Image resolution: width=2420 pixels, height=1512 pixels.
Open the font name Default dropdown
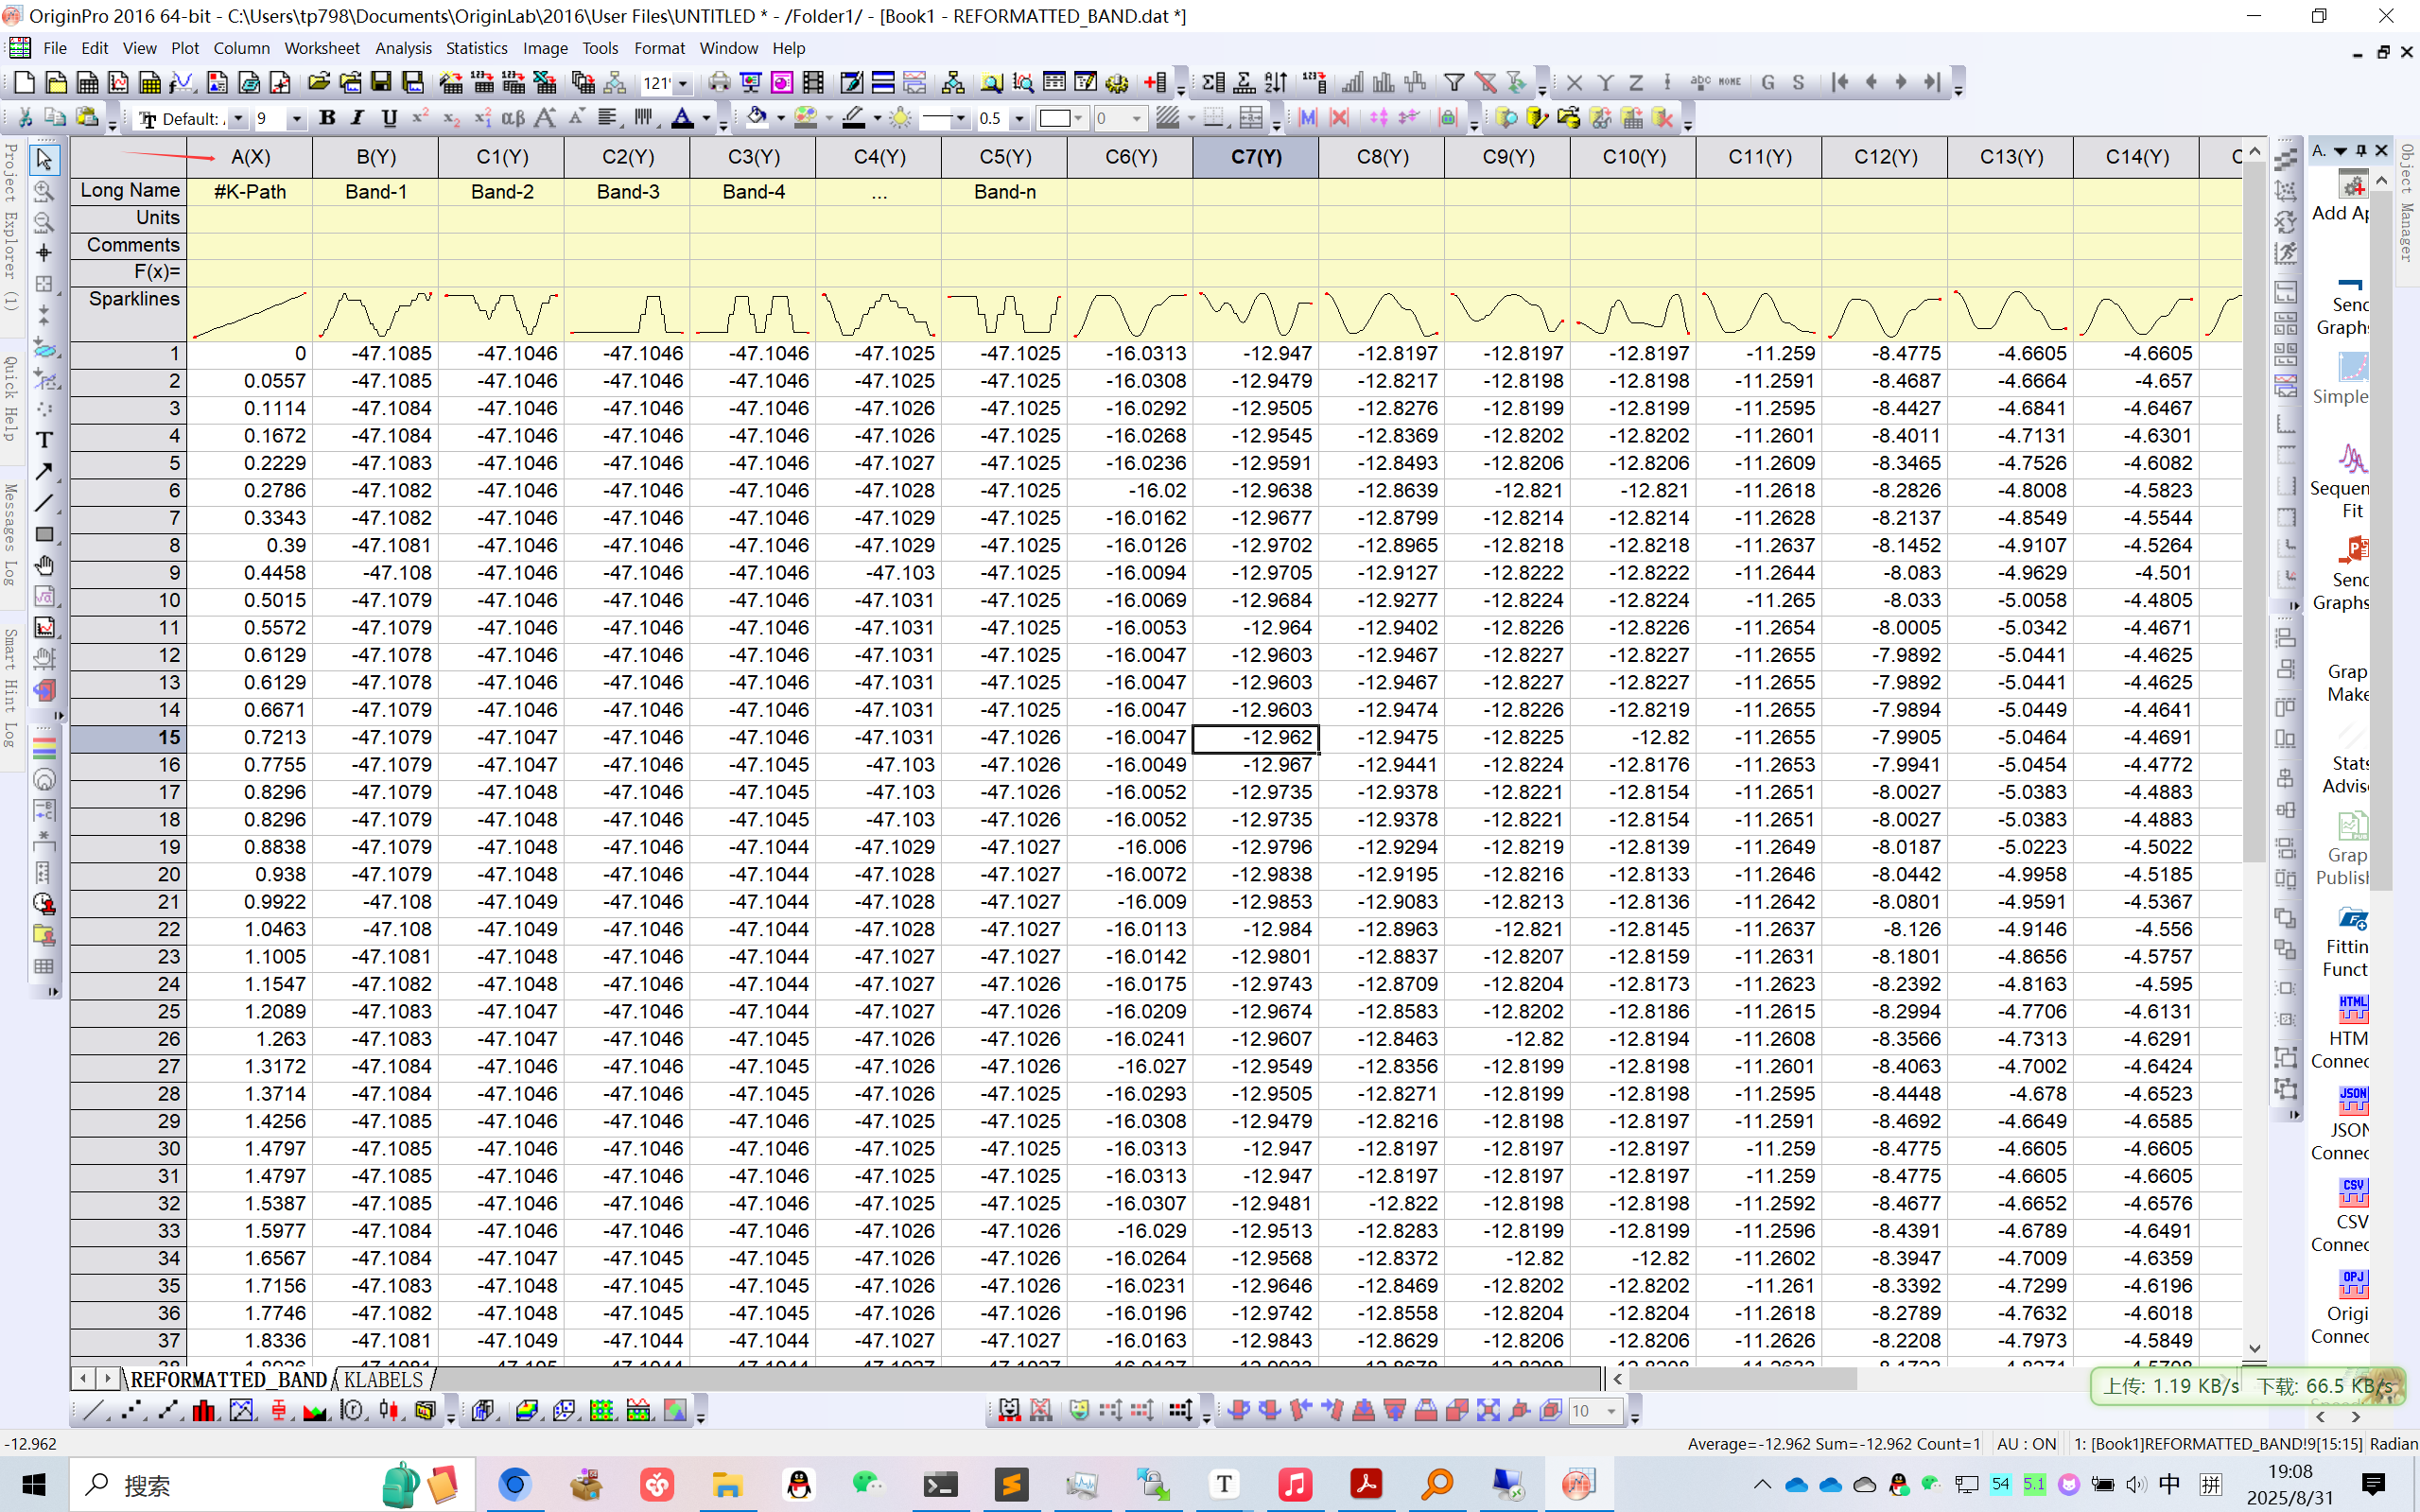pos(238,119)
